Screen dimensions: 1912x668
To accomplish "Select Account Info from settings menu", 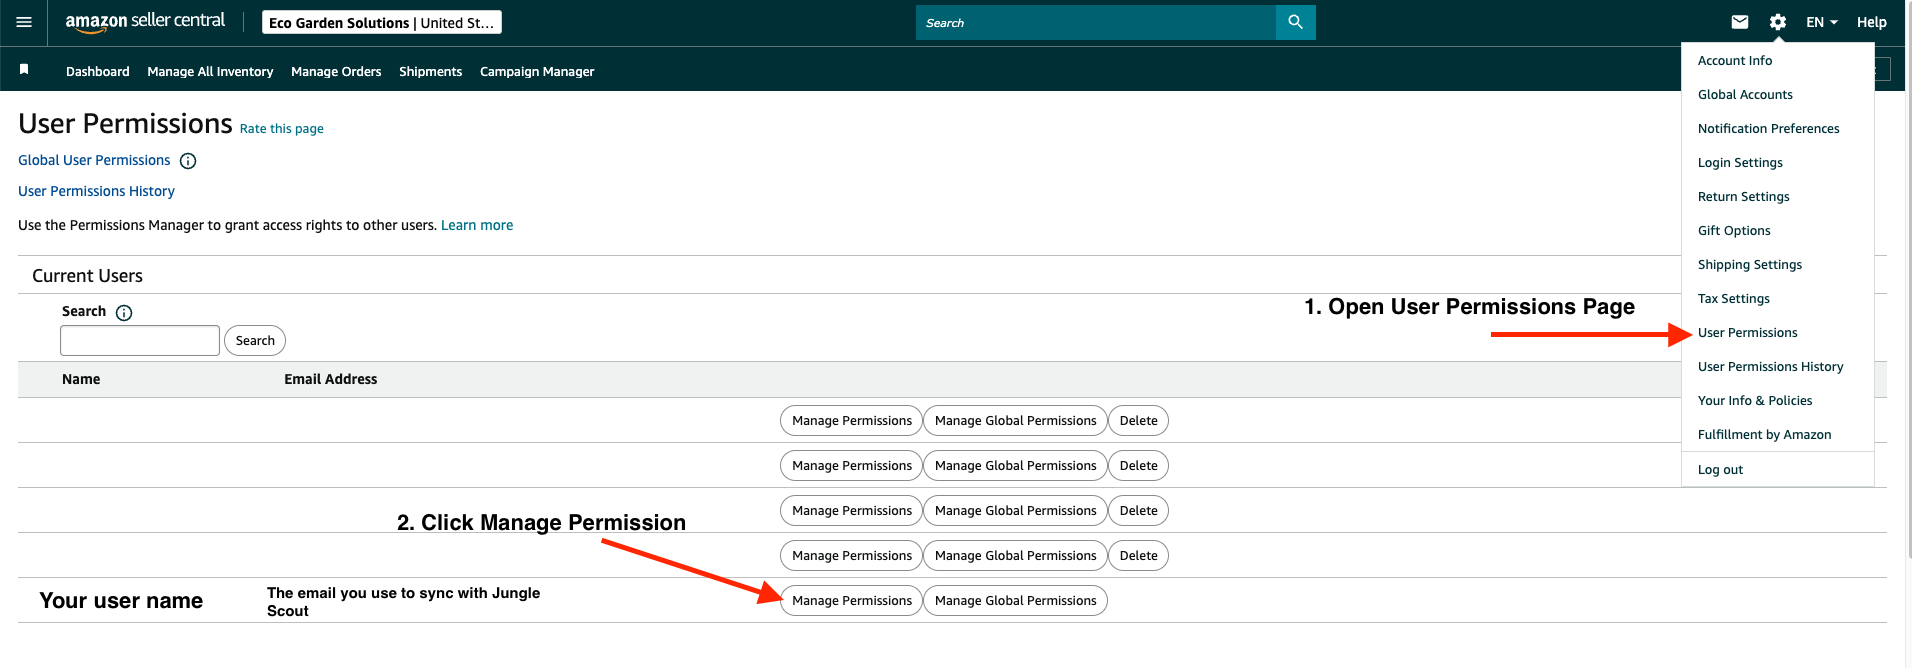I will pos(1735,61).
